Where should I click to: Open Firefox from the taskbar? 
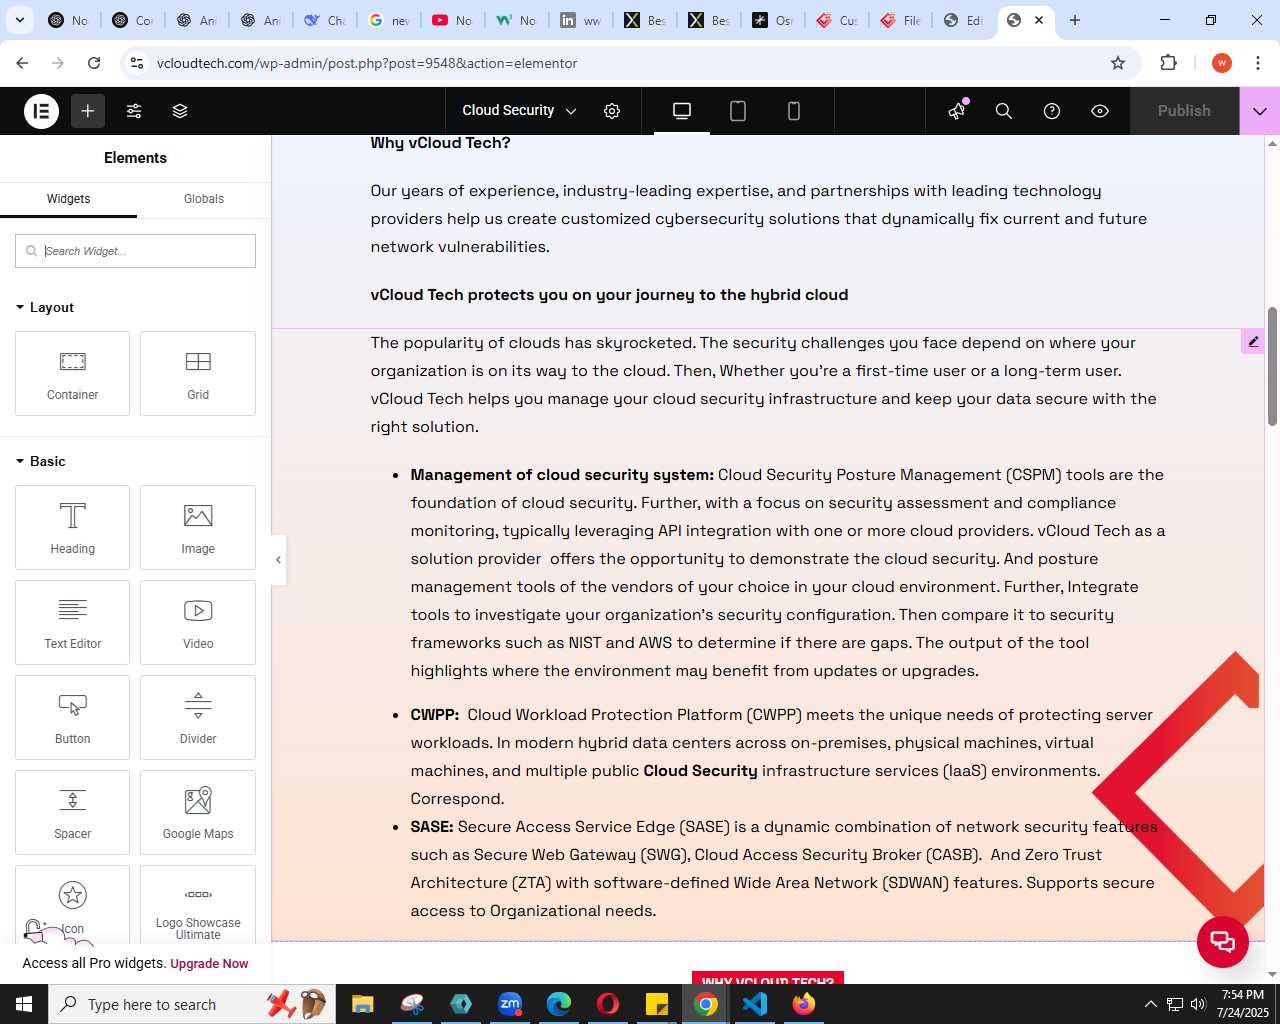(804, 1004)
